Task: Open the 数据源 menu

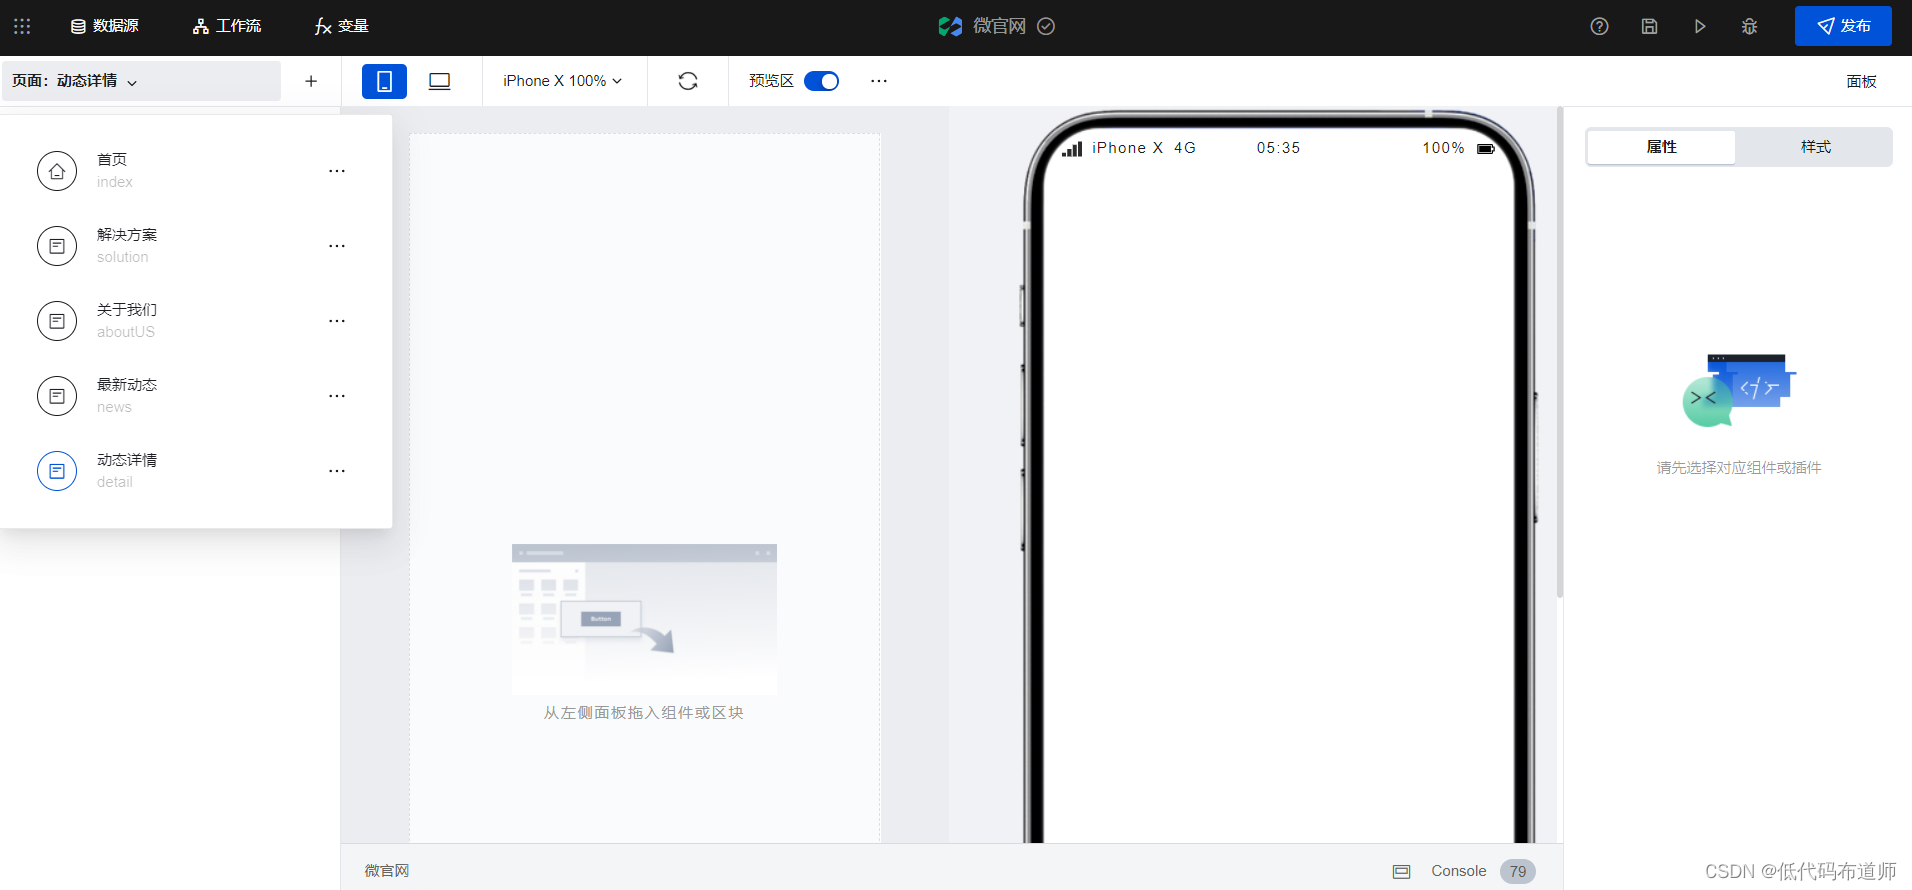Action: (x=105, y=26)
